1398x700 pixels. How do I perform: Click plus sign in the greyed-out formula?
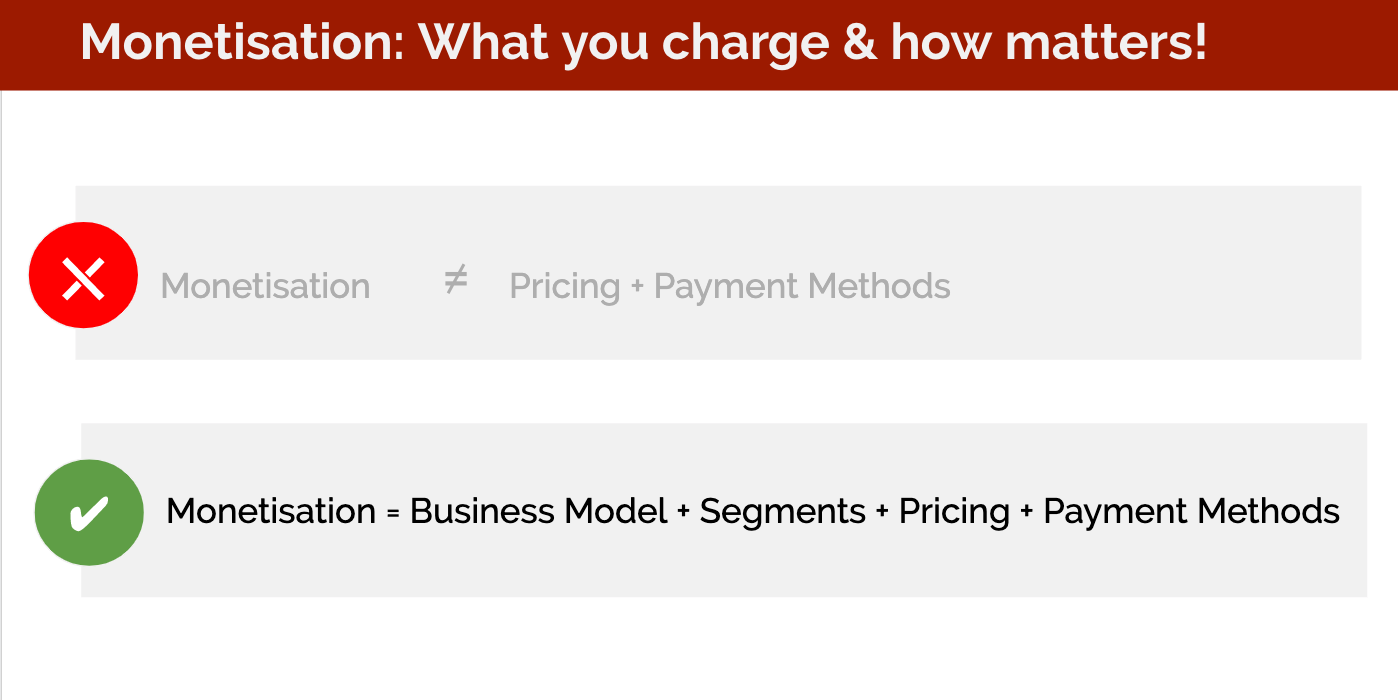point(637,288)
